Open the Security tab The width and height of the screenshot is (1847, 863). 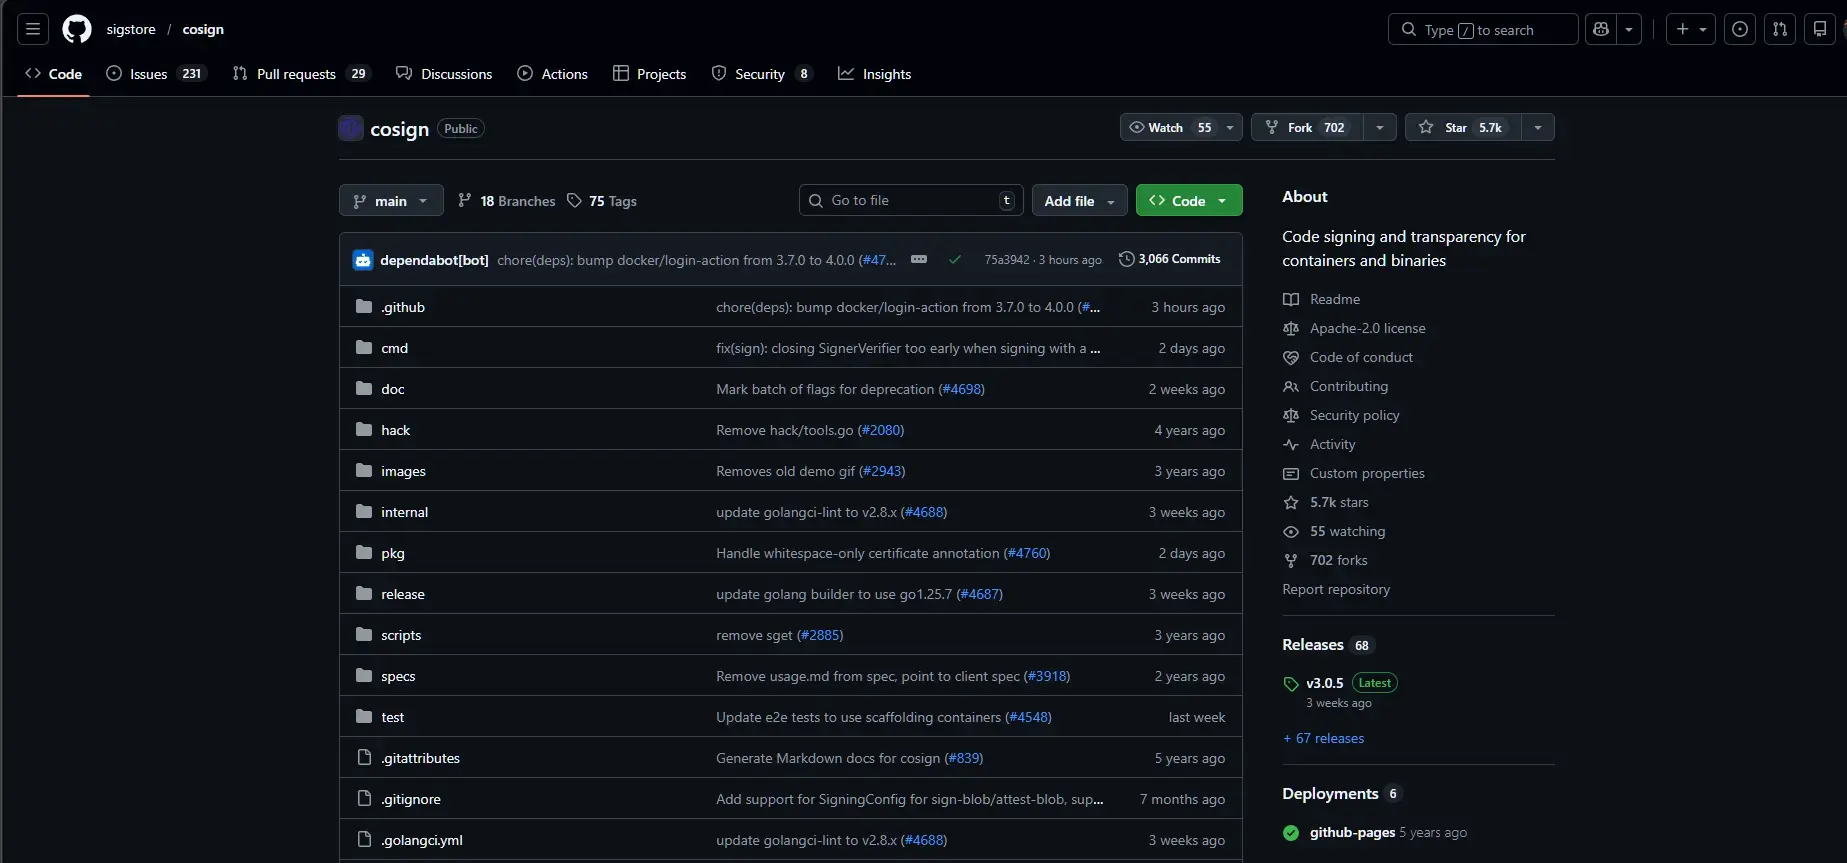tap(762, 73)
